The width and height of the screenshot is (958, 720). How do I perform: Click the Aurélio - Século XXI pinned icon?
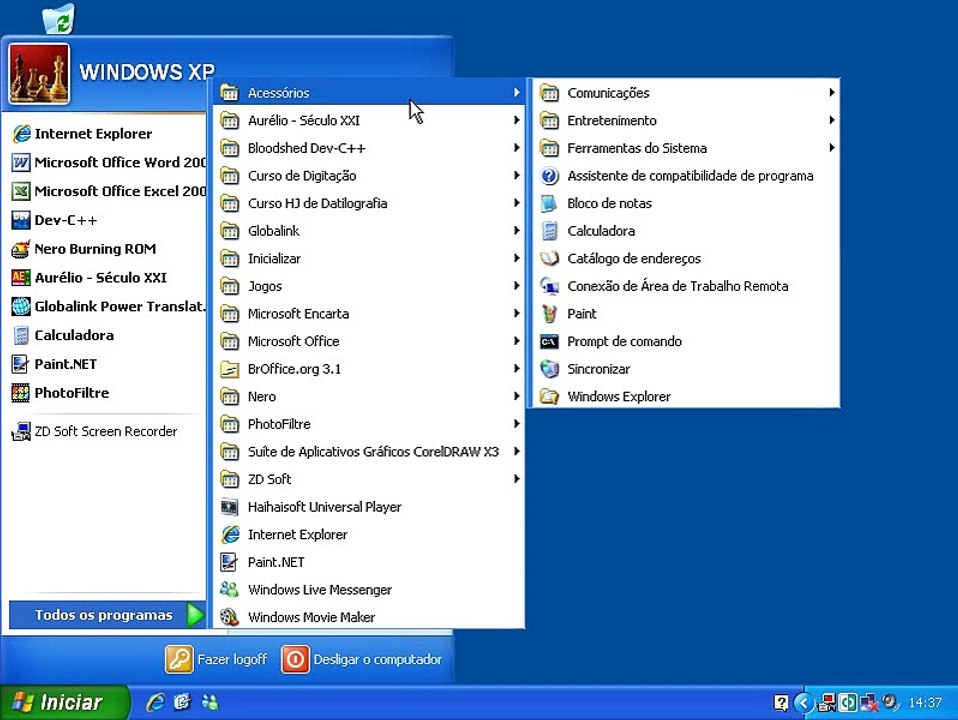tap(21, 277)
